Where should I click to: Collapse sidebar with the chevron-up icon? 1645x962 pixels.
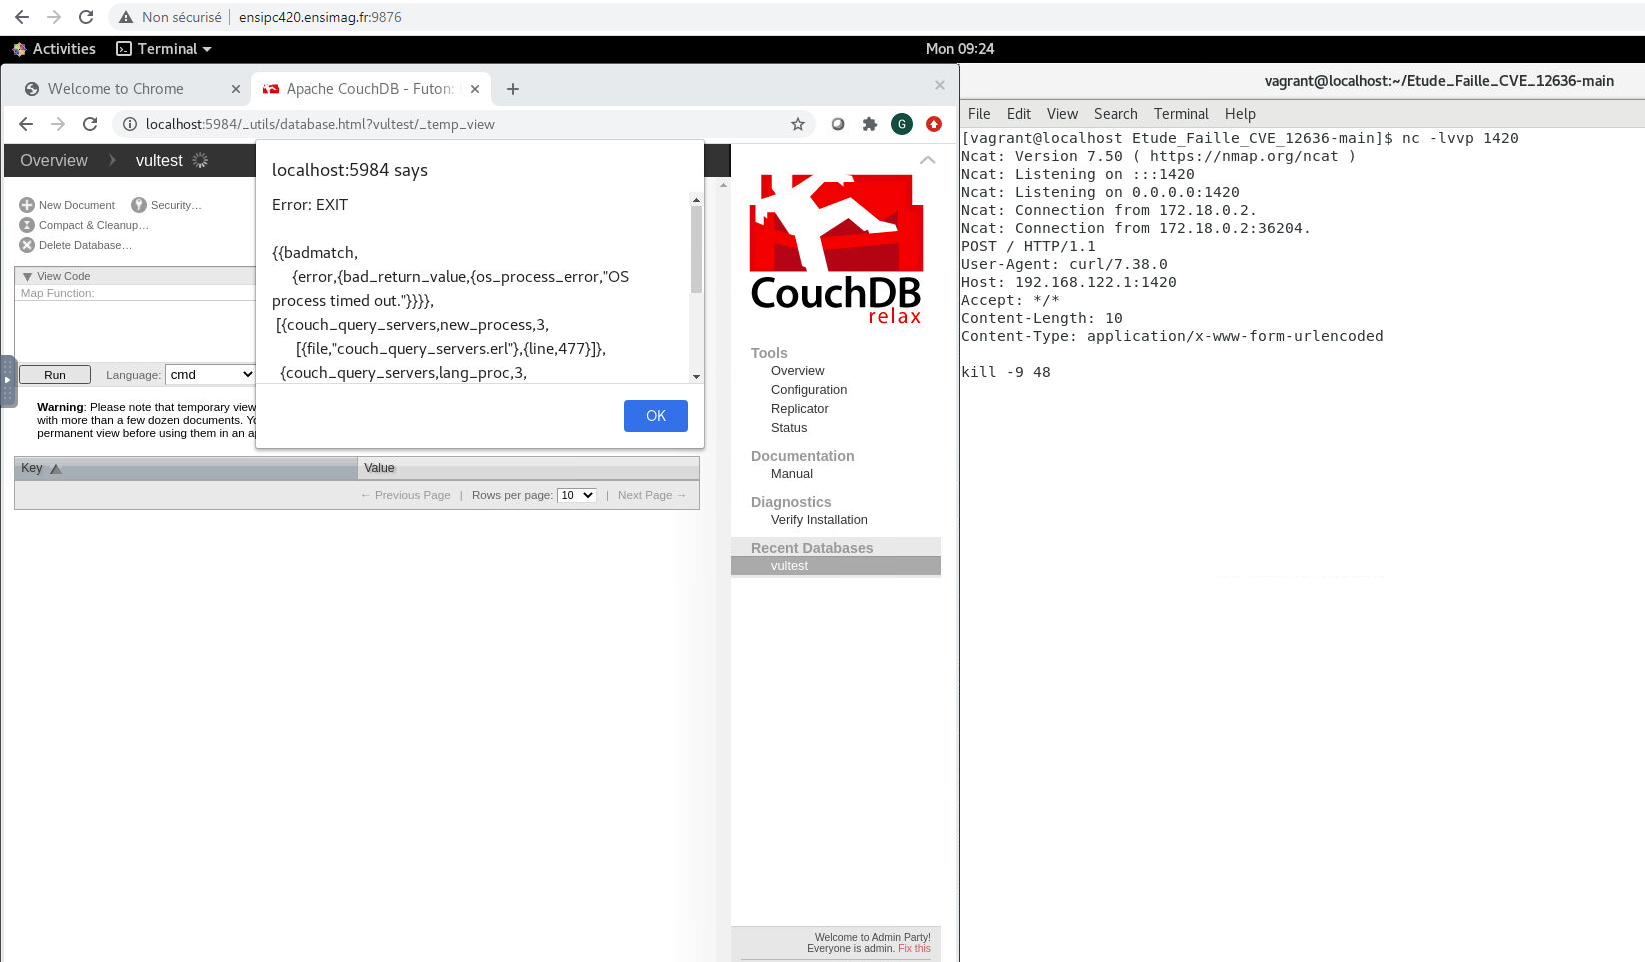coord(928,160)
